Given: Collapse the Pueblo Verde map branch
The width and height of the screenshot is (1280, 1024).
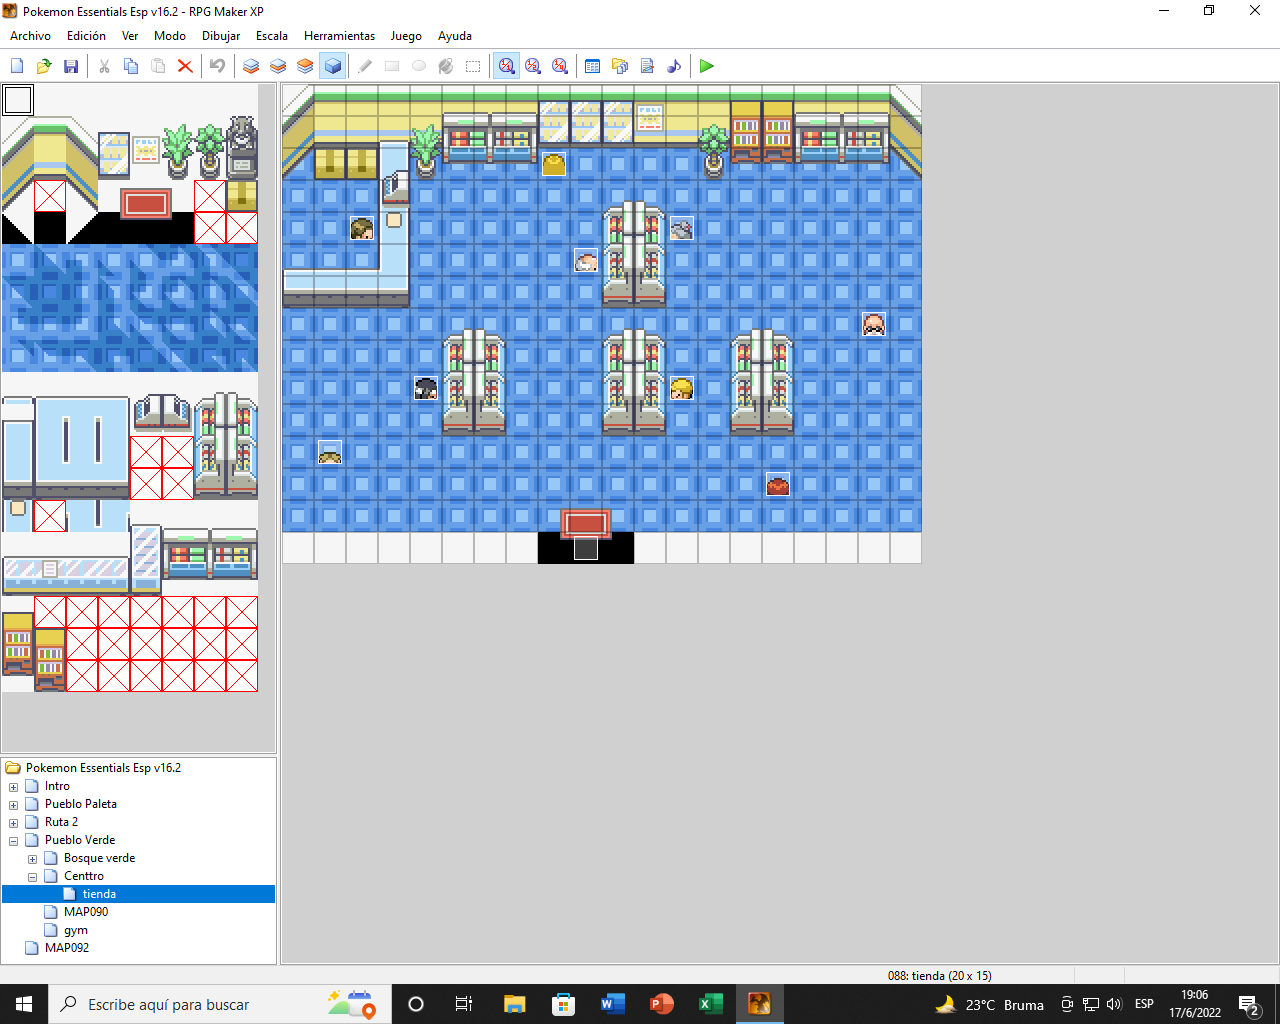Looking at the screenshot, I should click(x=13, y=841).
